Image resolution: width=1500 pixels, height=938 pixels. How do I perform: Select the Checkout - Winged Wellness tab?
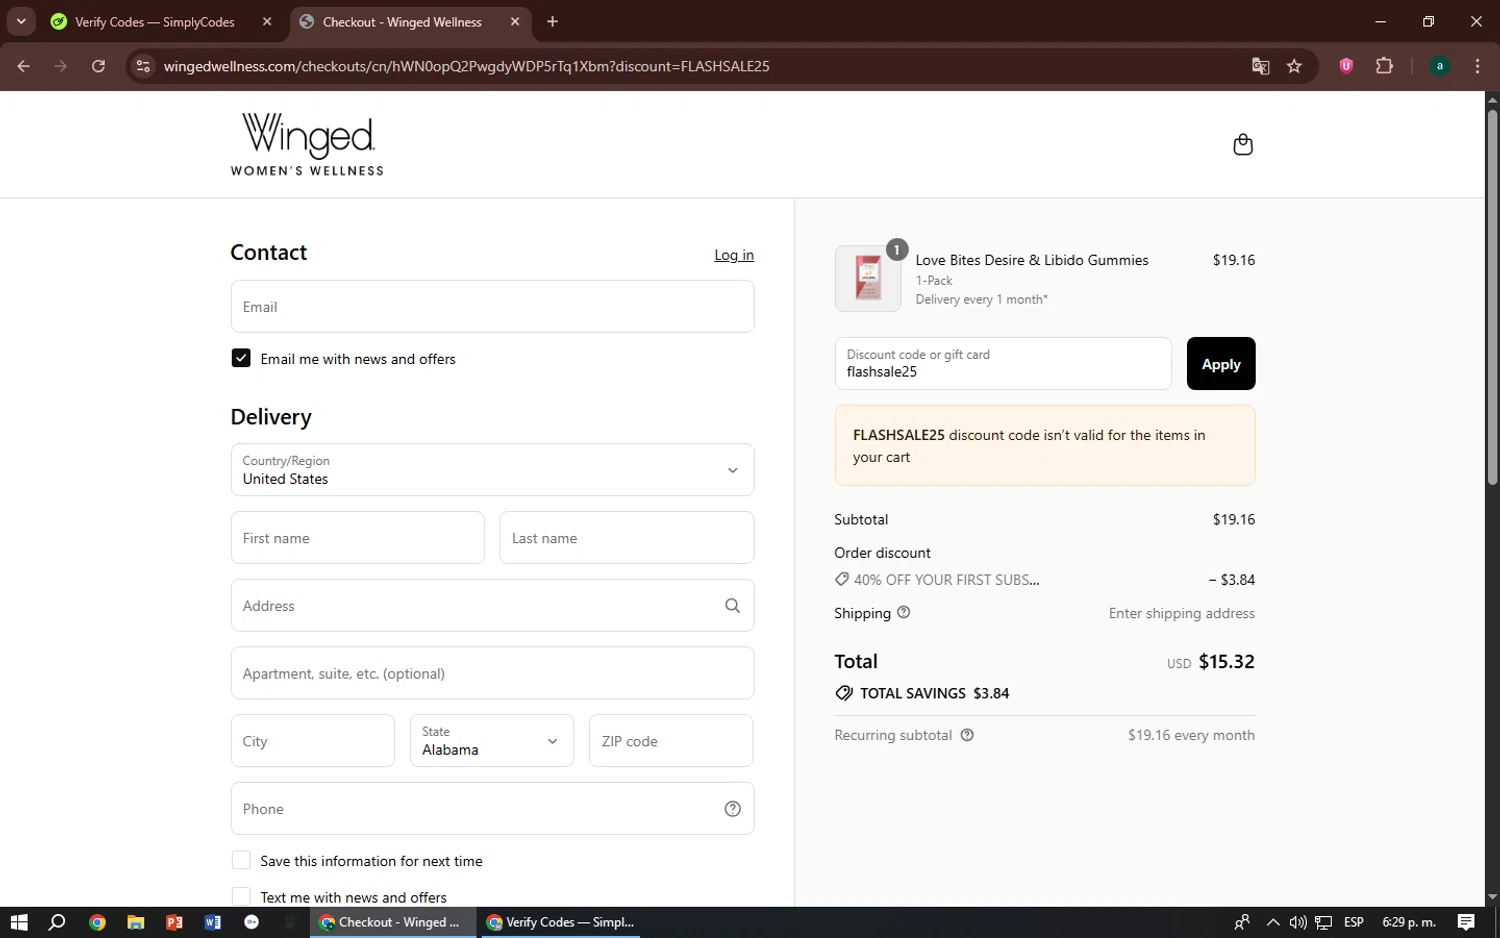click(402, 21)
